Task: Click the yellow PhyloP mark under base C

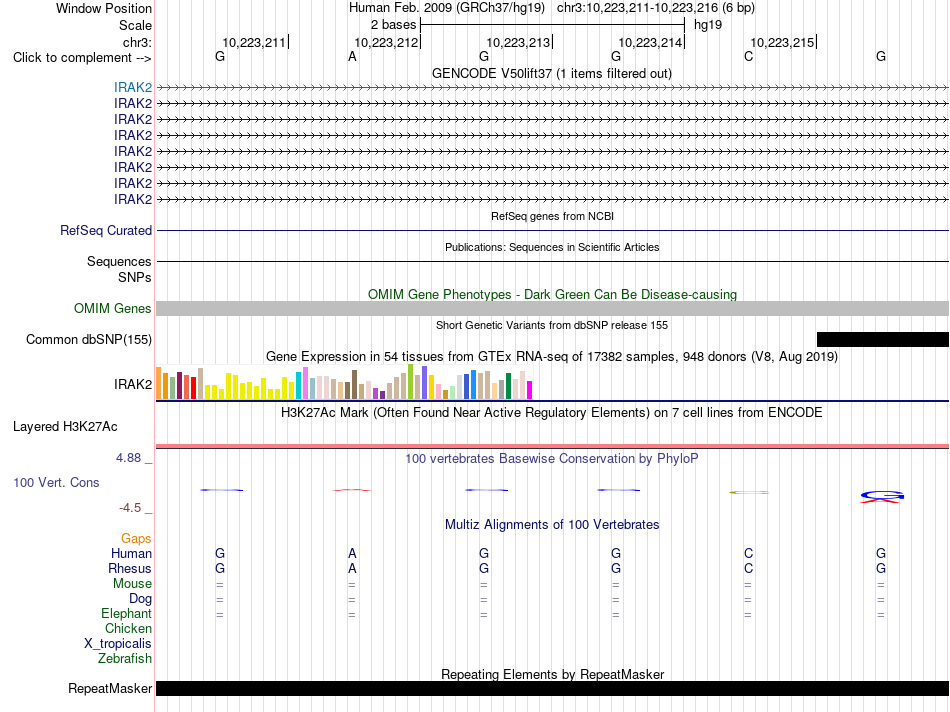Action: [749, 493]
